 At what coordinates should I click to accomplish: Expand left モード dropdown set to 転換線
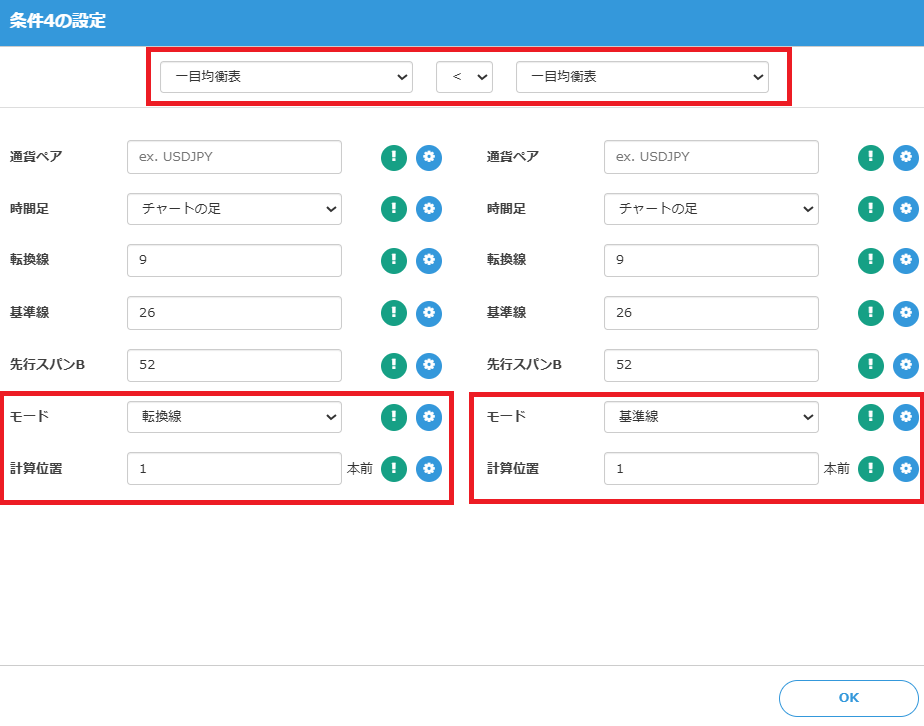tap(234, 417)
